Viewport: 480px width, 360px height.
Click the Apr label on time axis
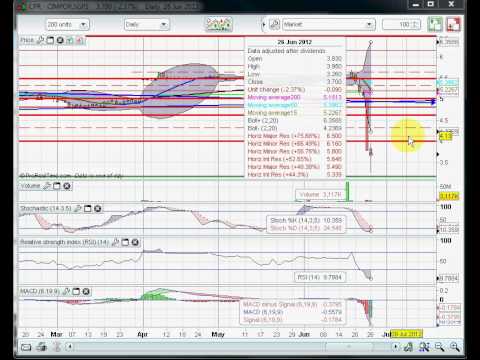(x=142, y=334)
